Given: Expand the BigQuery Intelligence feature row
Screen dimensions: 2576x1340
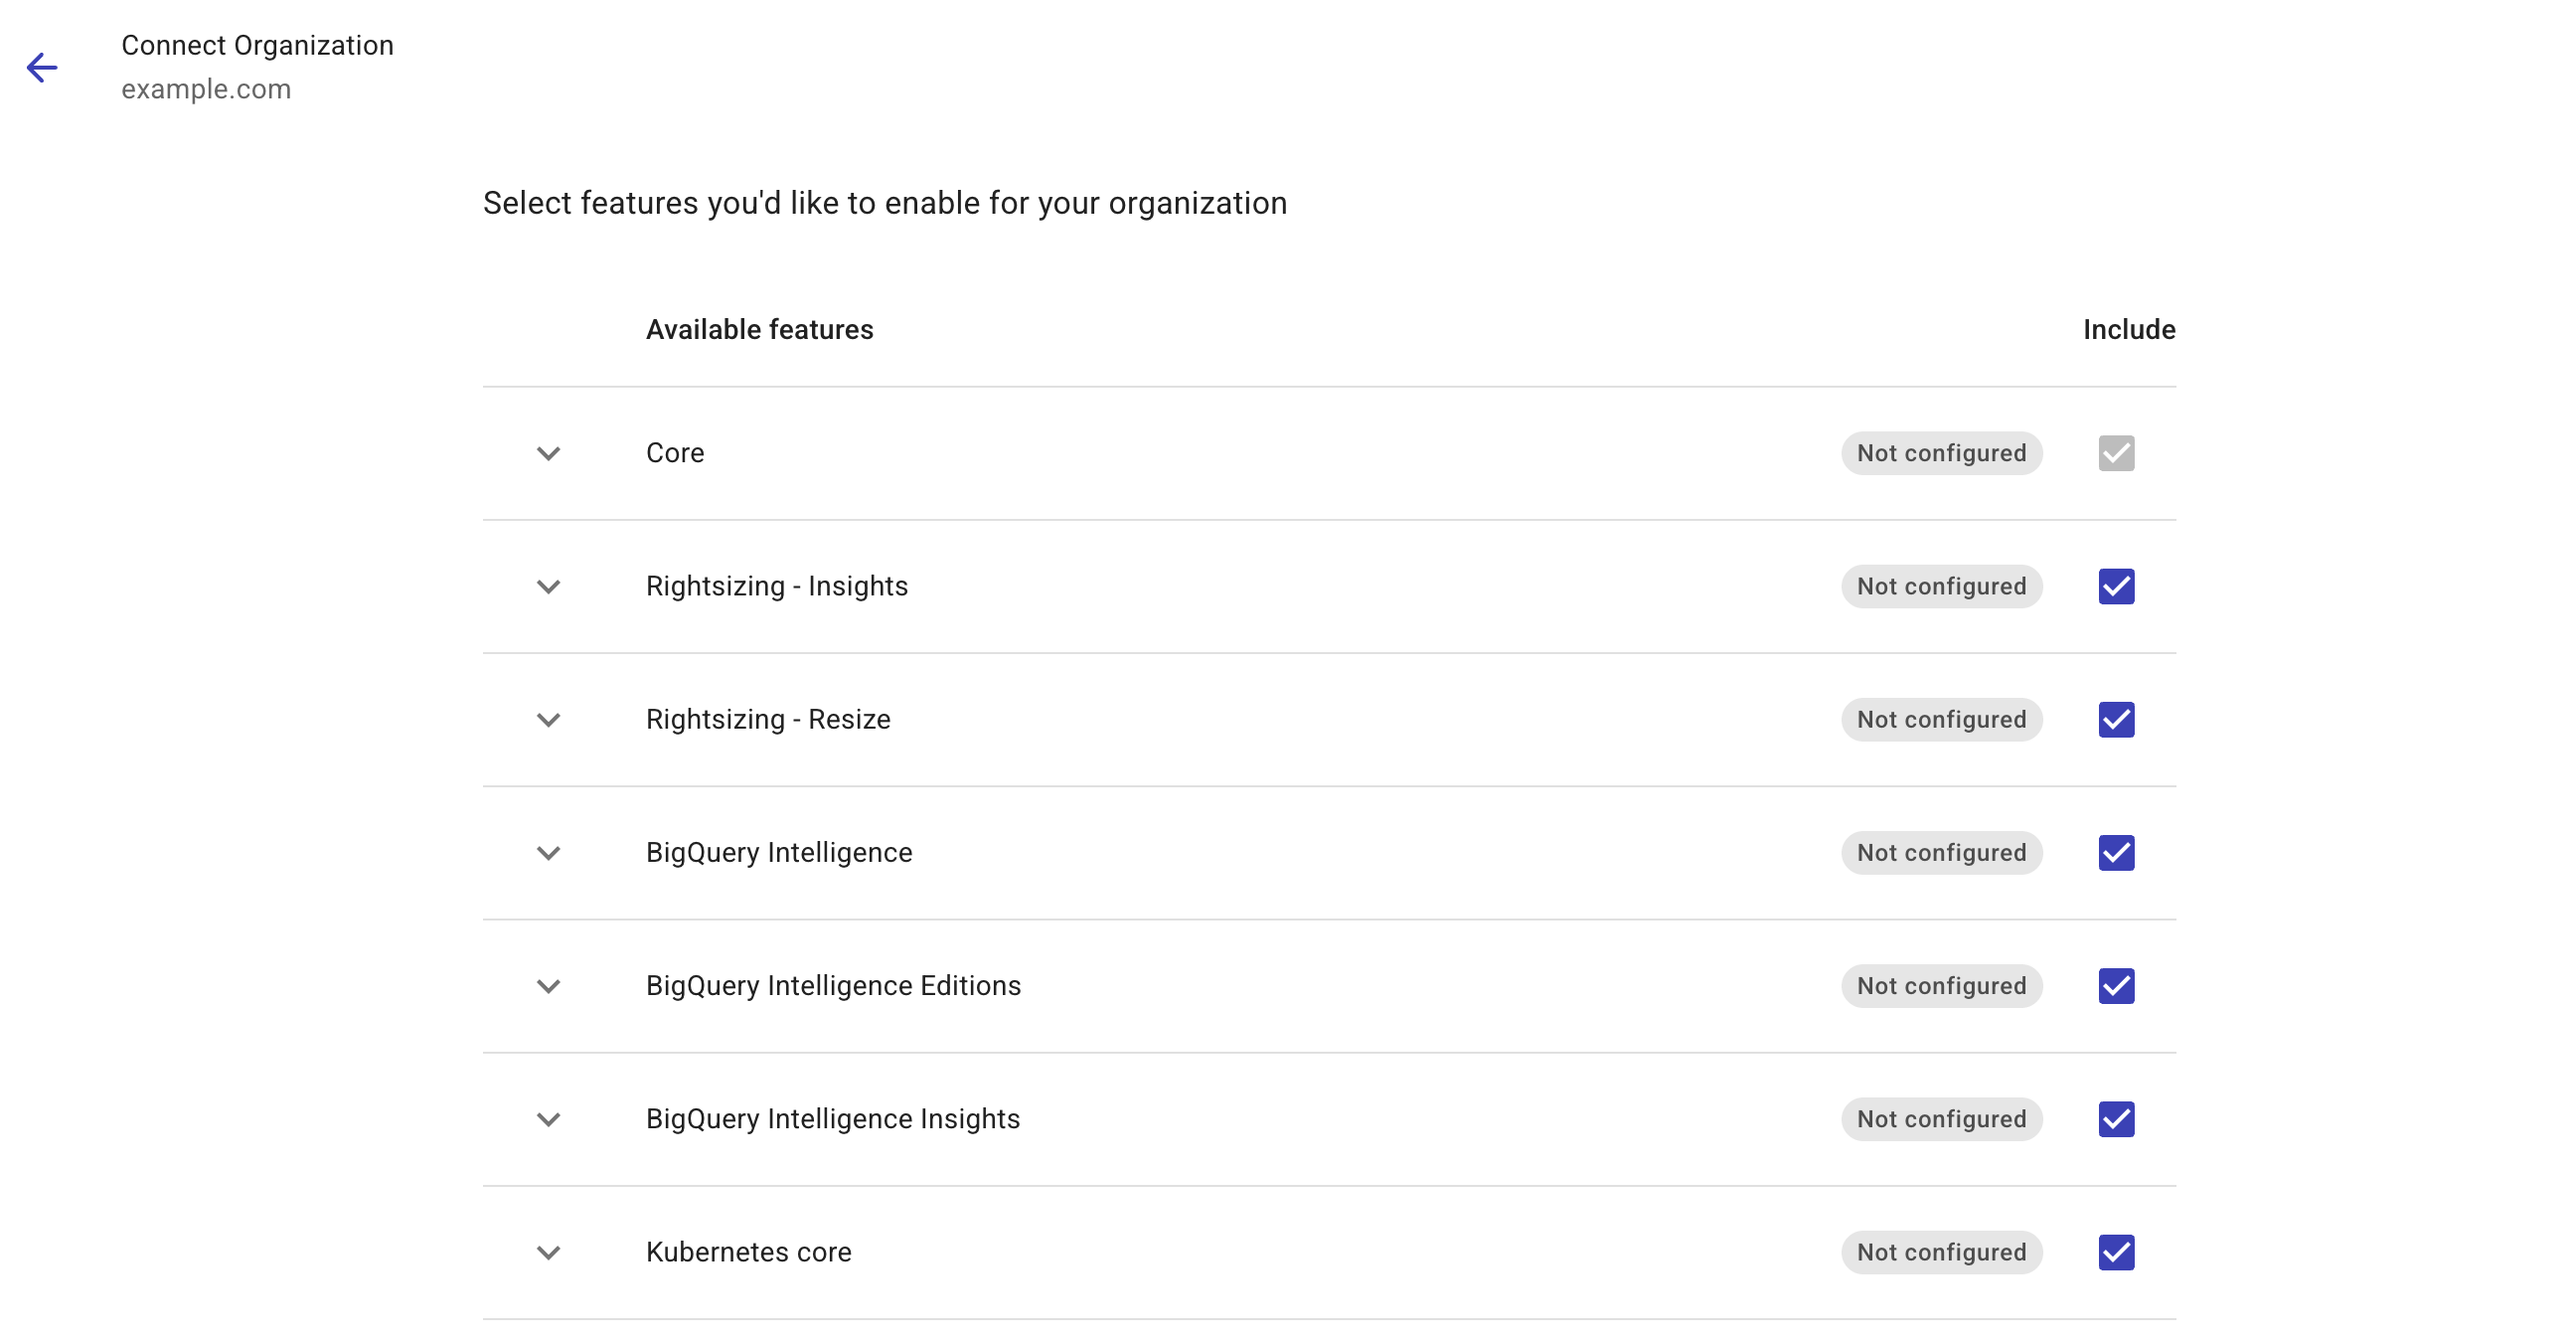Looking at the screenshot, I should 548,853.
